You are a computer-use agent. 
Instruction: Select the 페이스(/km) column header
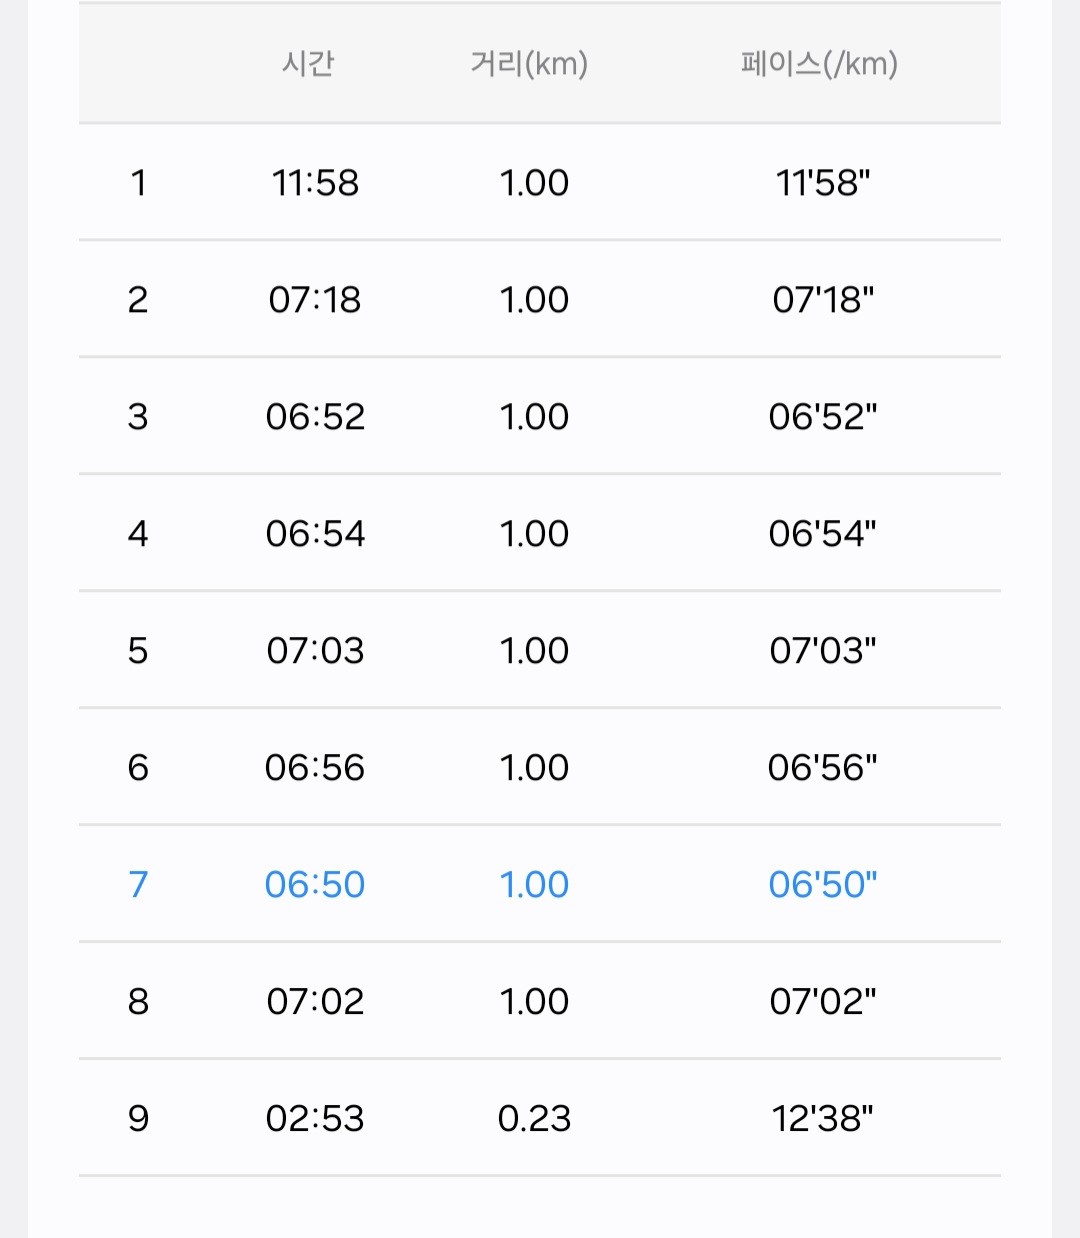pyautogui.click(x=819, y=64)
